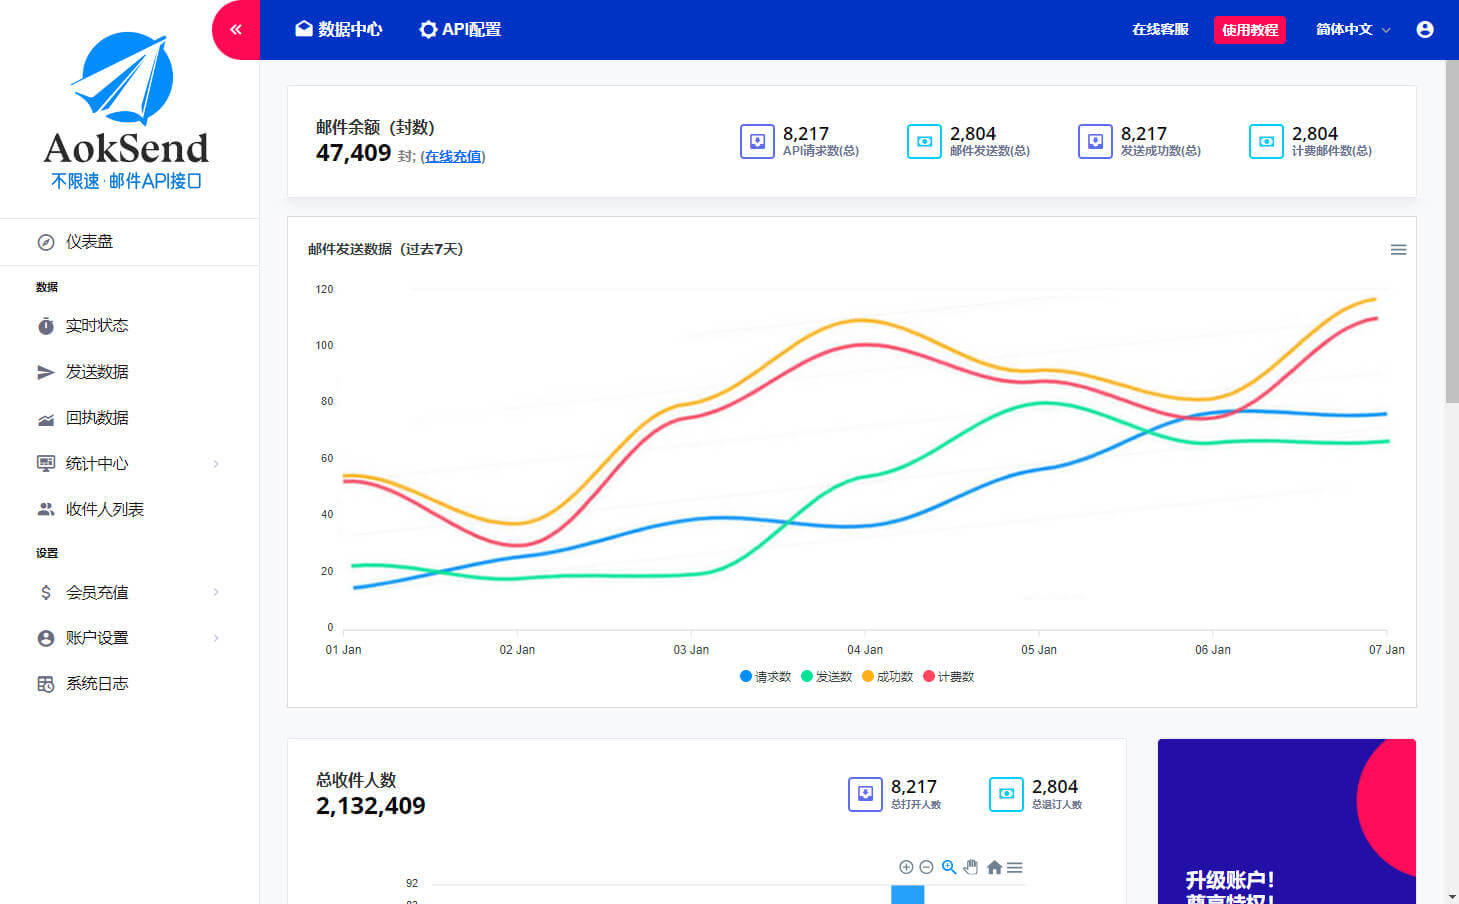This screenshot has height=904, width=1459.
Task: Click the page vertical scrollbar
Action: 1452,230
